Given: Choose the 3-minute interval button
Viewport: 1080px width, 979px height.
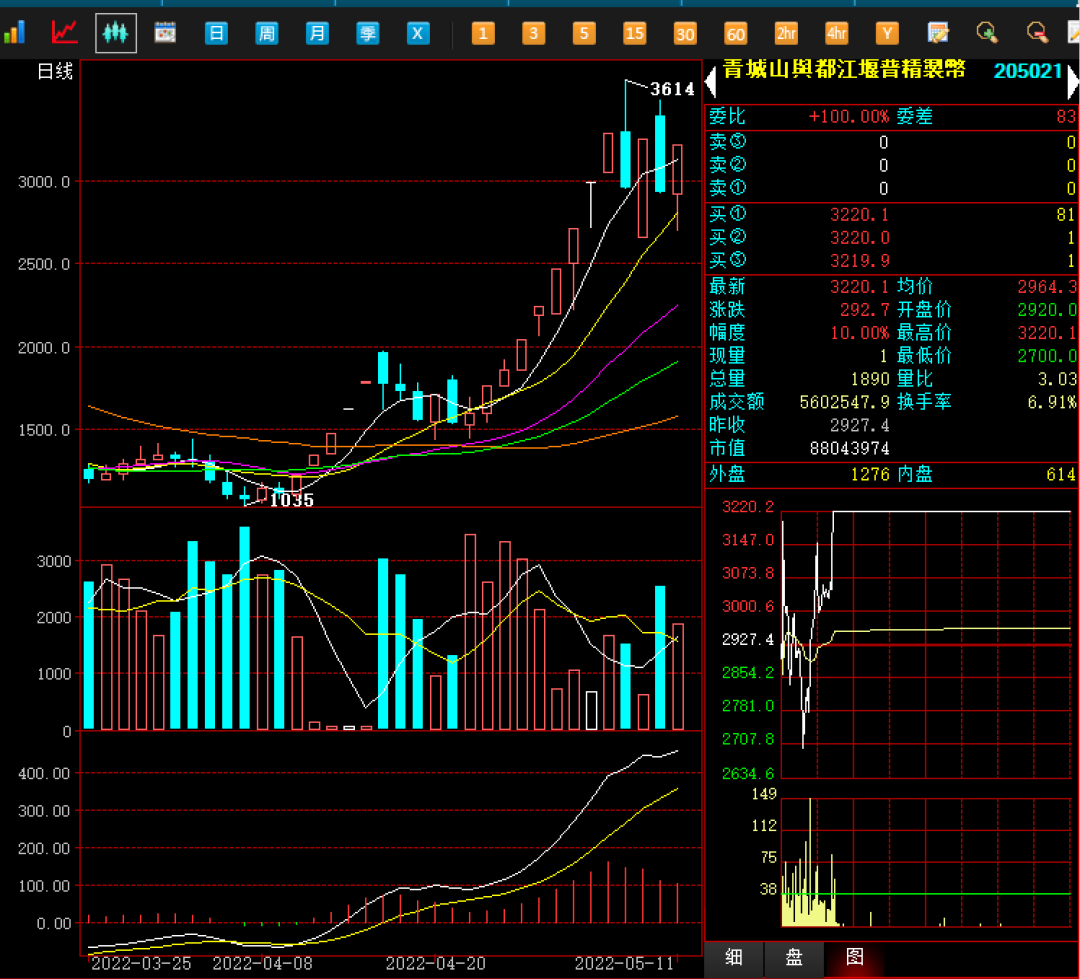Looking at the screenshot, I should (533, 33).
